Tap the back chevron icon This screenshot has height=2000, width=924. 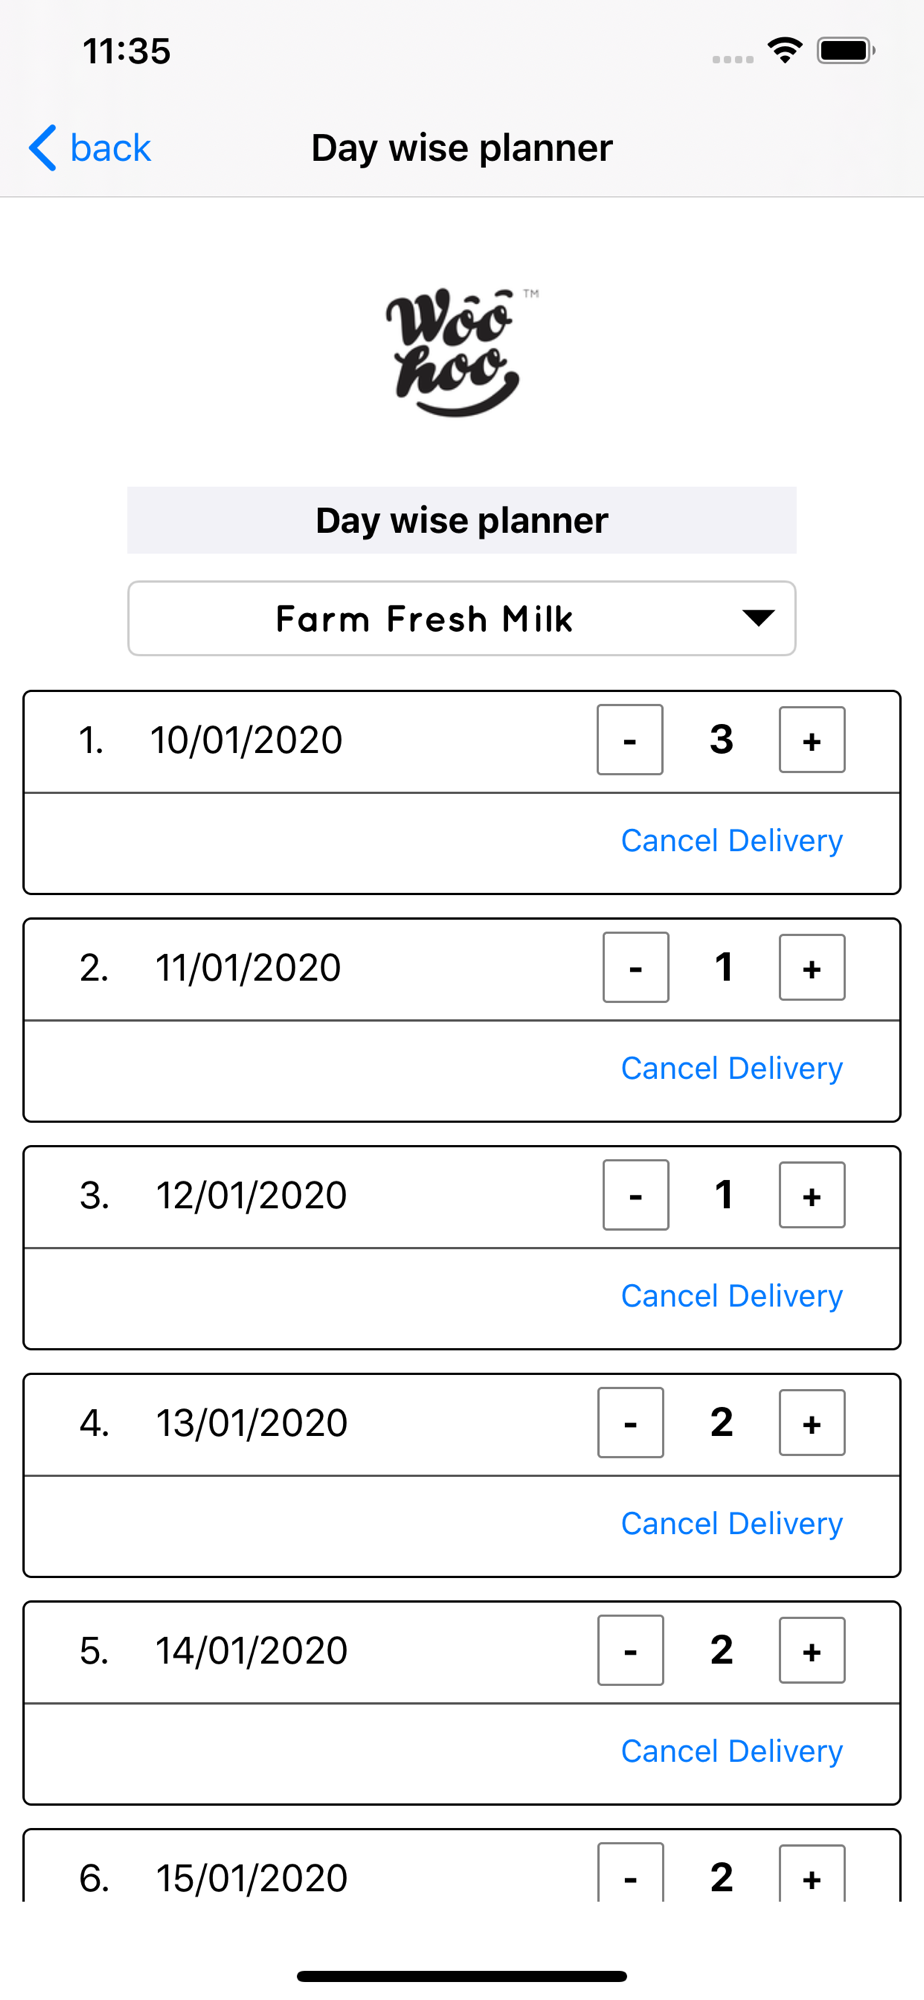43,148
